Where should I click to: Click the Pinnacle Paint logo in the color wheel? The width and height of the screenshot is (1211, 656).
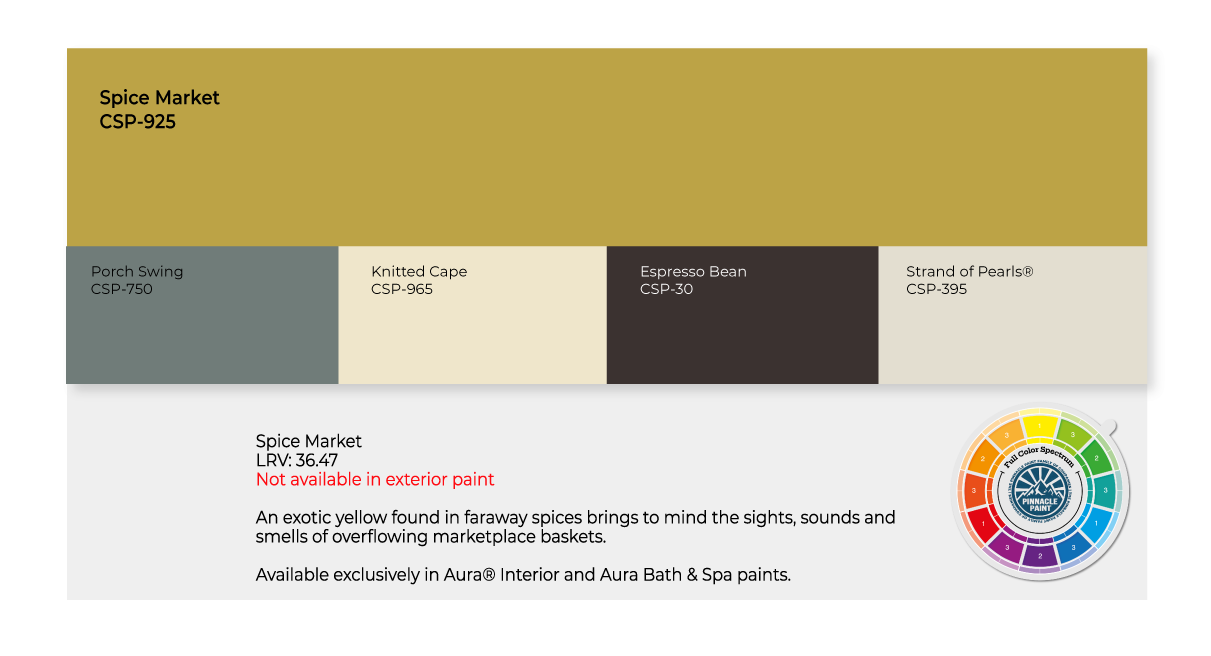[1038, 489]
